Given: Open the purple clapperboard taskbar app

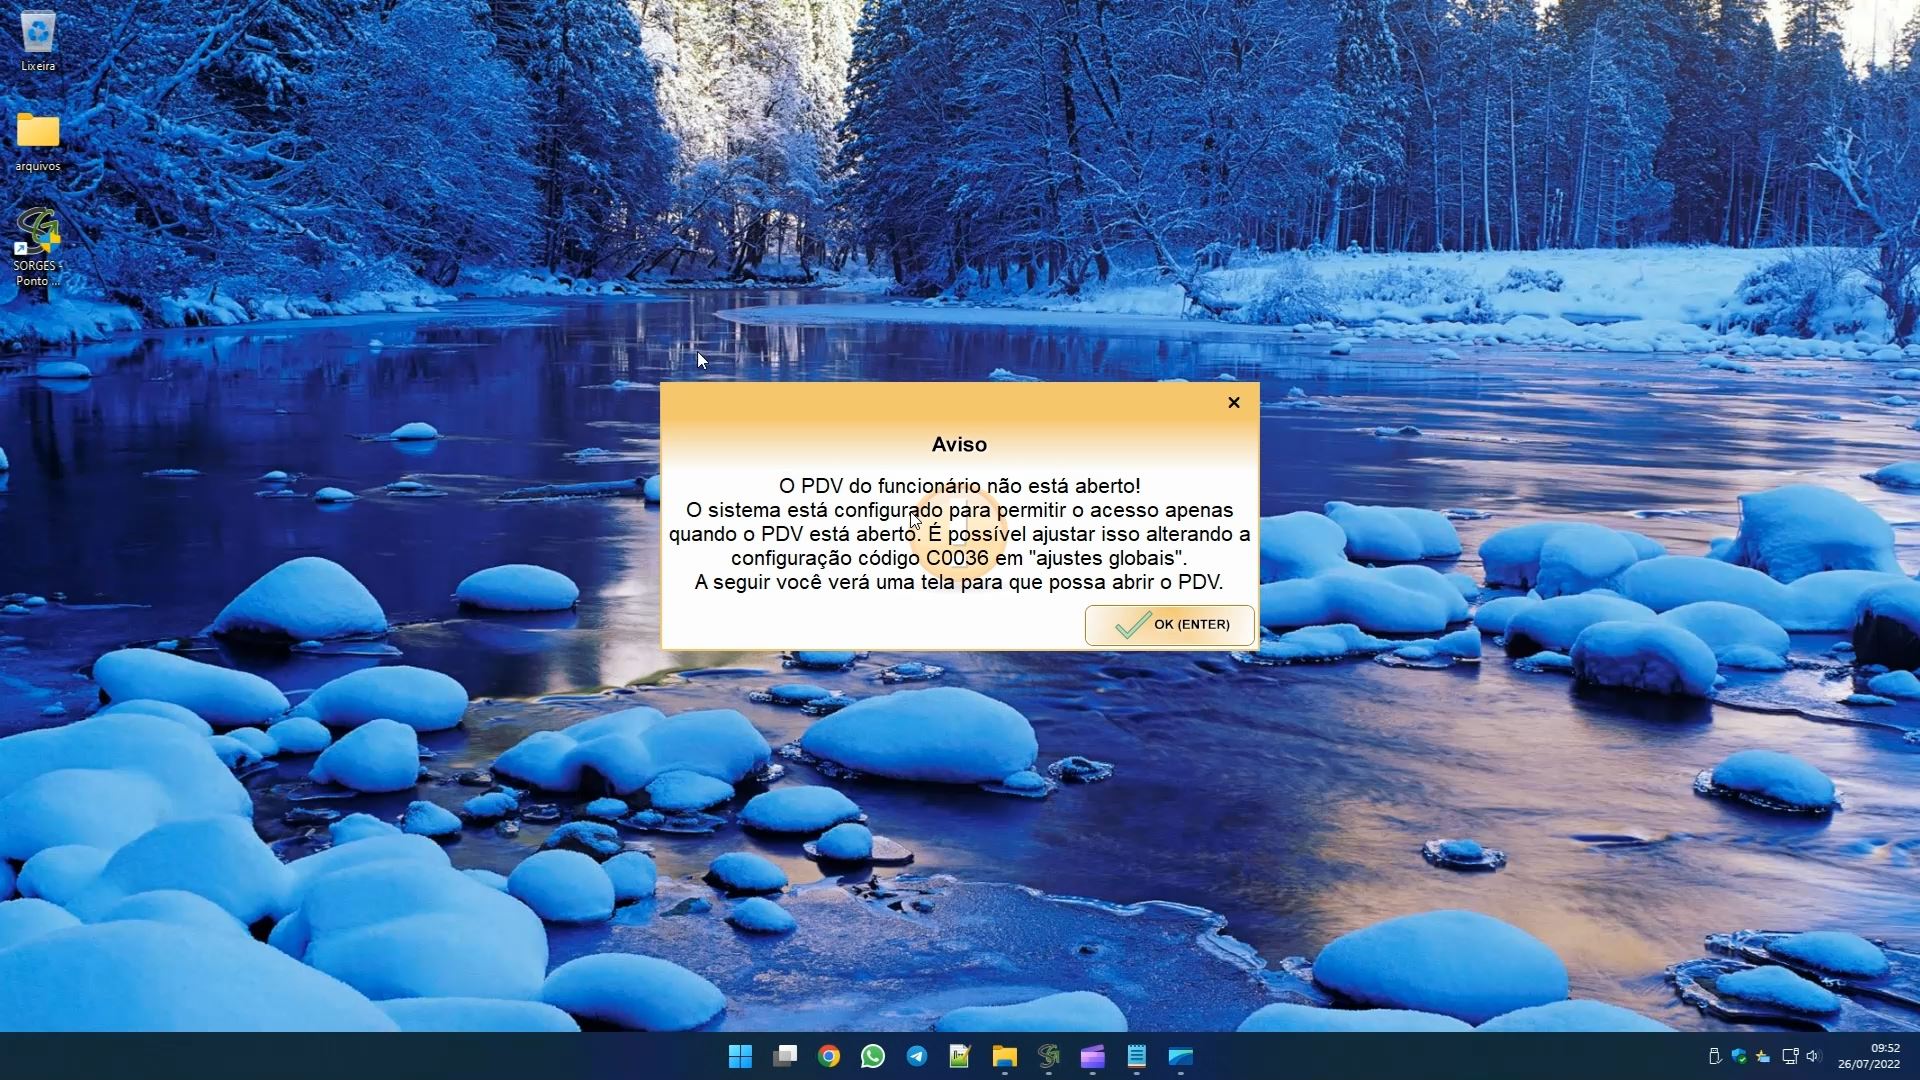Looking at the screenshot, I should pyautogui.click(x=1092, y=1056).
